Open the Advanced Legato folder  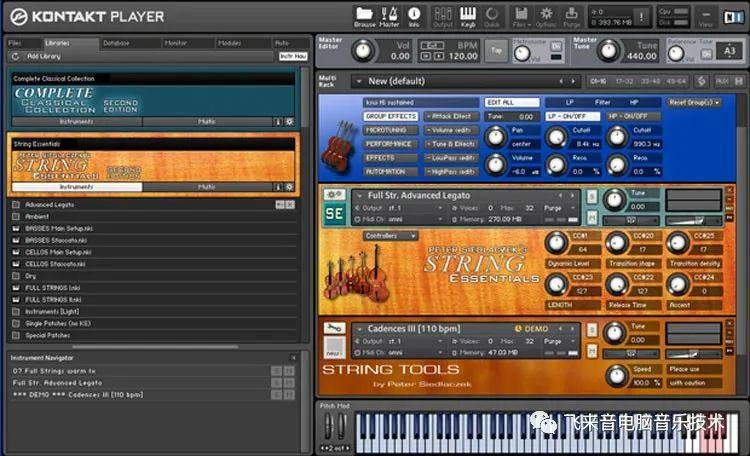(x=49, y=204)
